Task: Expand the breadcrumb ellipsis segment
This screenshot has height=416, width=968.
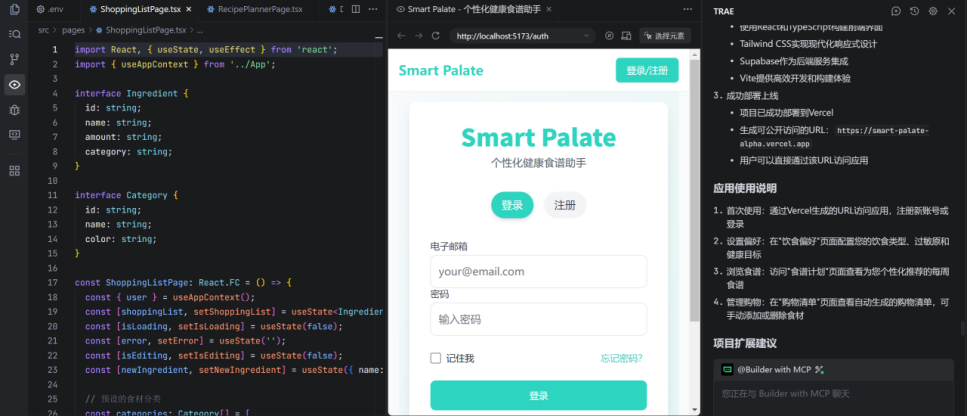Action: 199,30
